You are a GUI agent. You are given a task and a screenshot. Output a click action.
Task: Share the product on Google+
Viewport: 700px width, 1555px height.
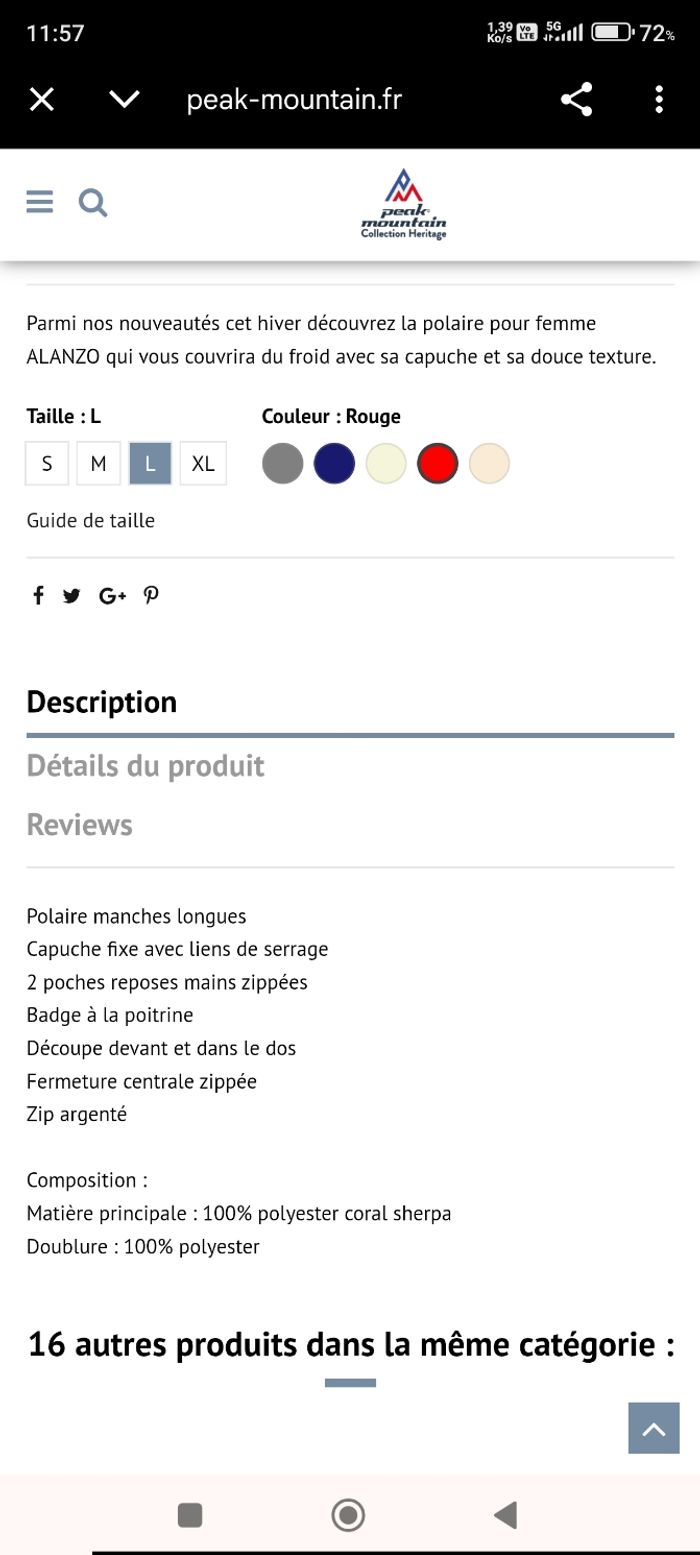111,595
